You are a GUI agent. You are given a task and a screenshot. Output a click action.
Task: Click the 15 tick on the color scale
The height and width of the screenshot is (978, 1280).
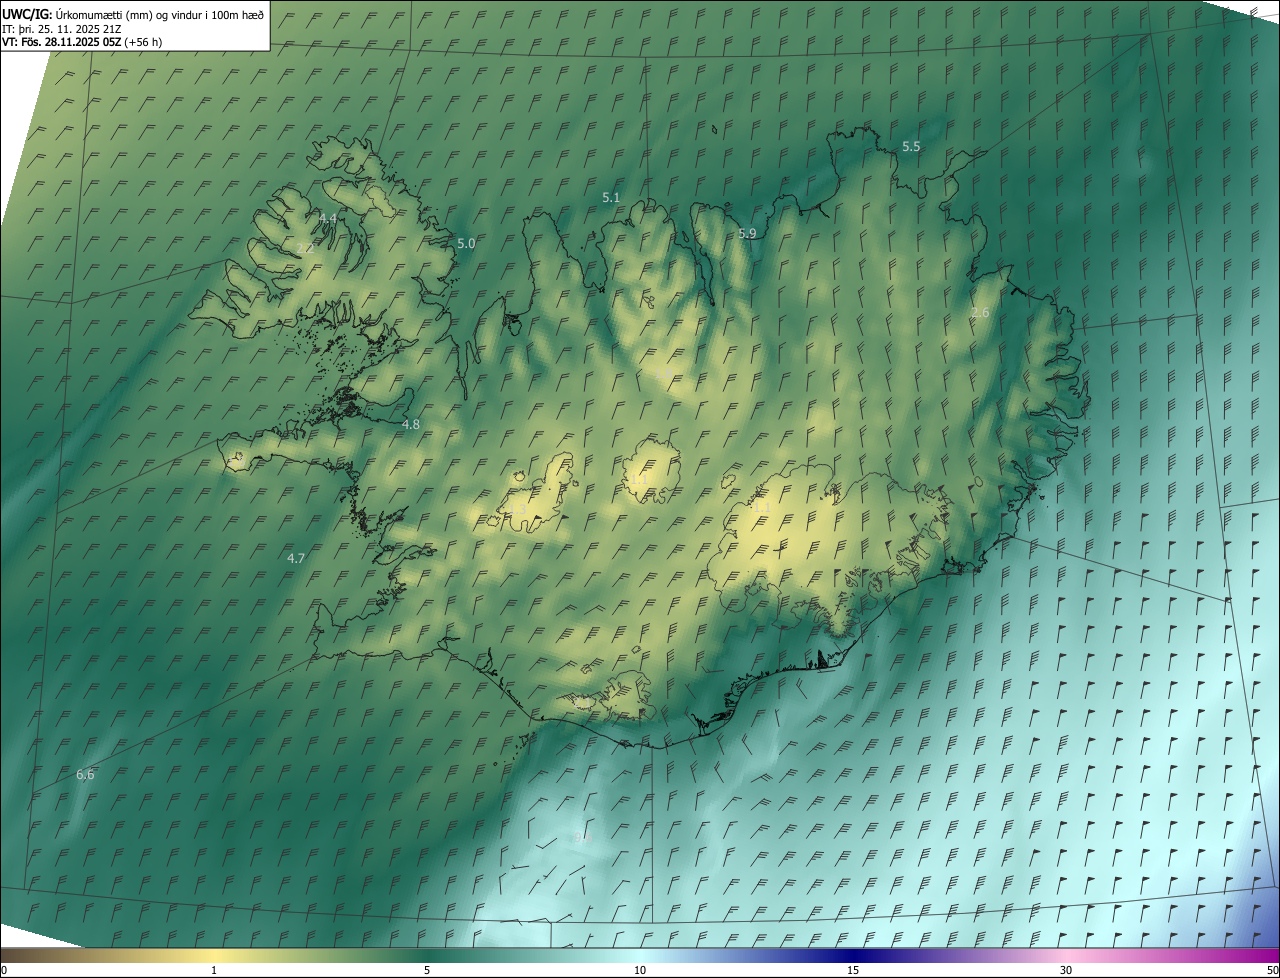click(853, 970)
